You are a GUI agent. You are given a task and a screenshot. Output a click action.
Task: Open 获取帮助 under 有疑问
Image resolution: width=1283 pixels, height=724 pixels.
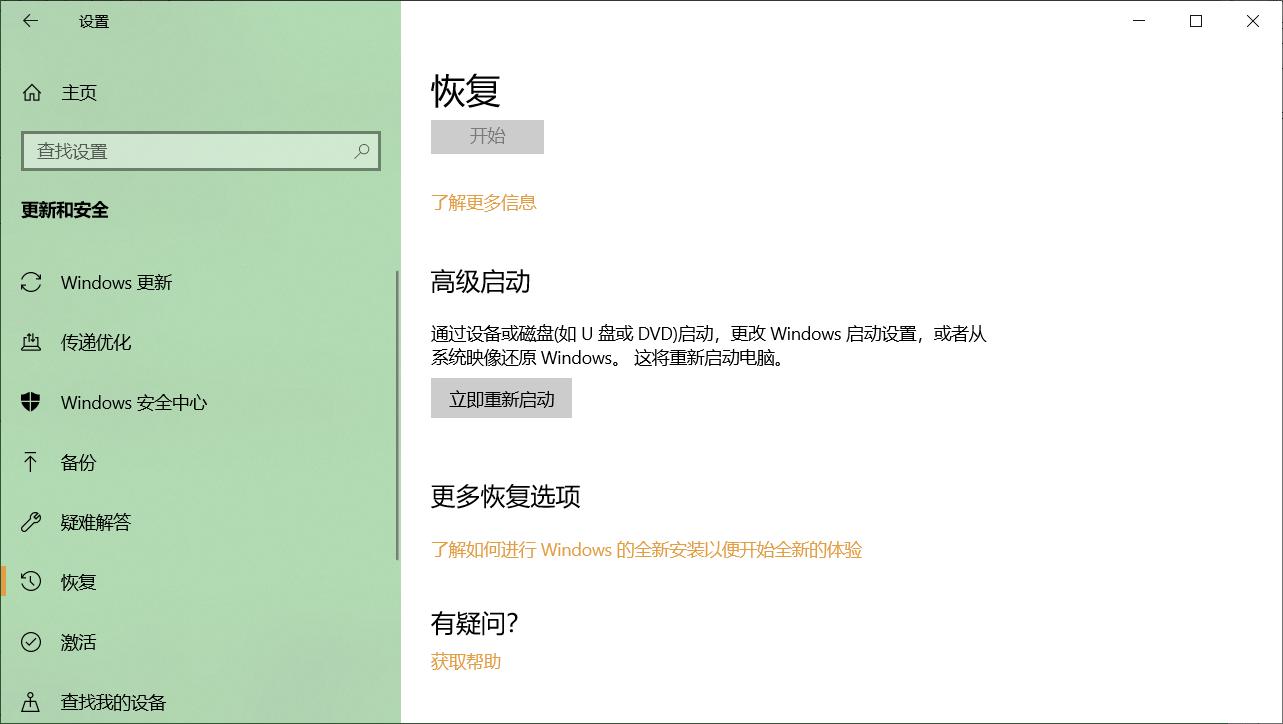pos(466,661)
